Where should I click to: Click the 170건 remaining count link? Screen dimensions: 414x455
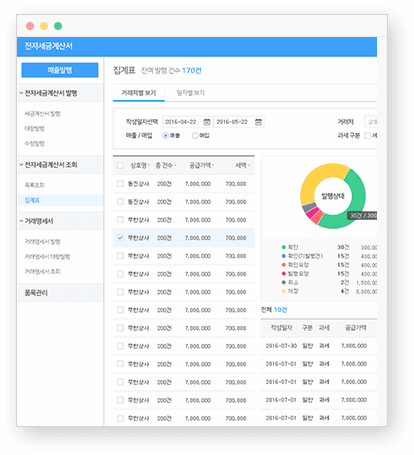point(192,71)
